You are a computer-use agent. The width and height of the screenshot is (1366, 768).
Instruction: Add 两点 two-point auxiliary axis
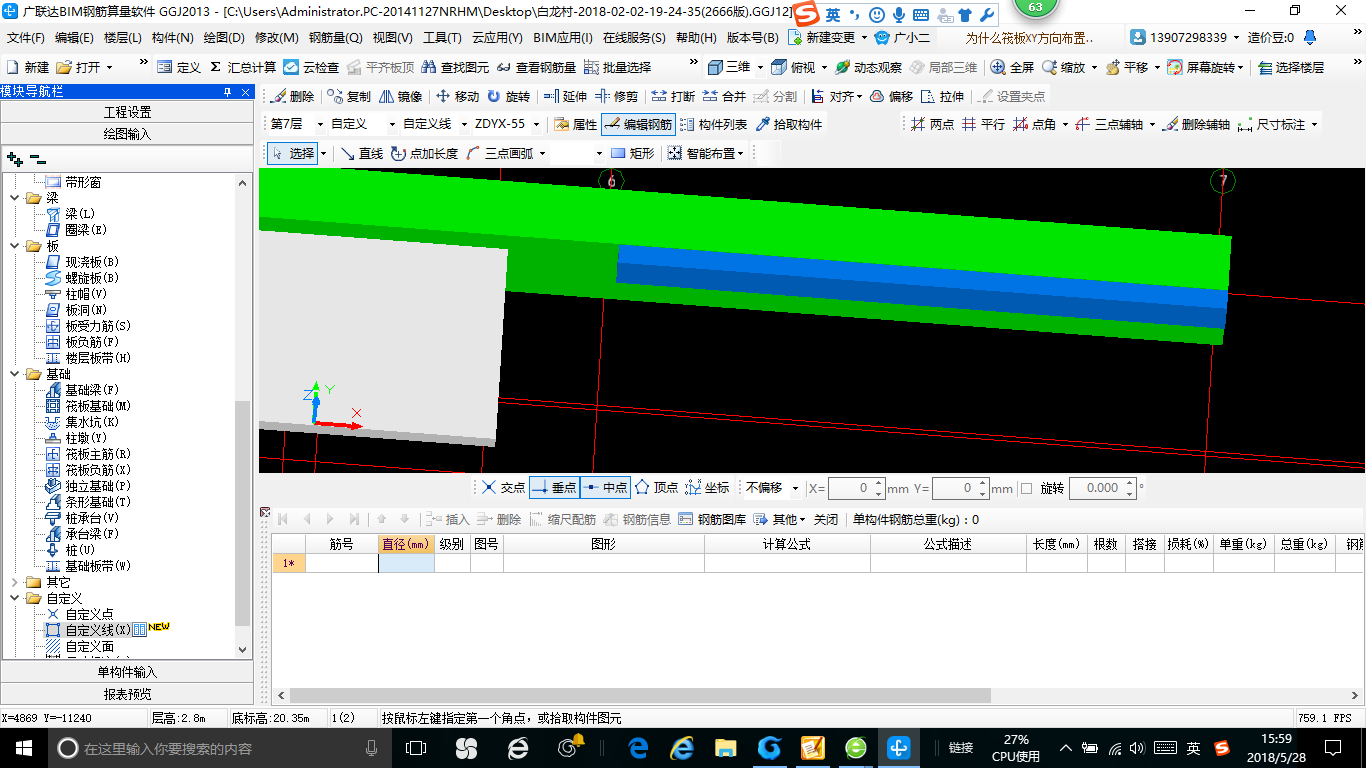932,125
